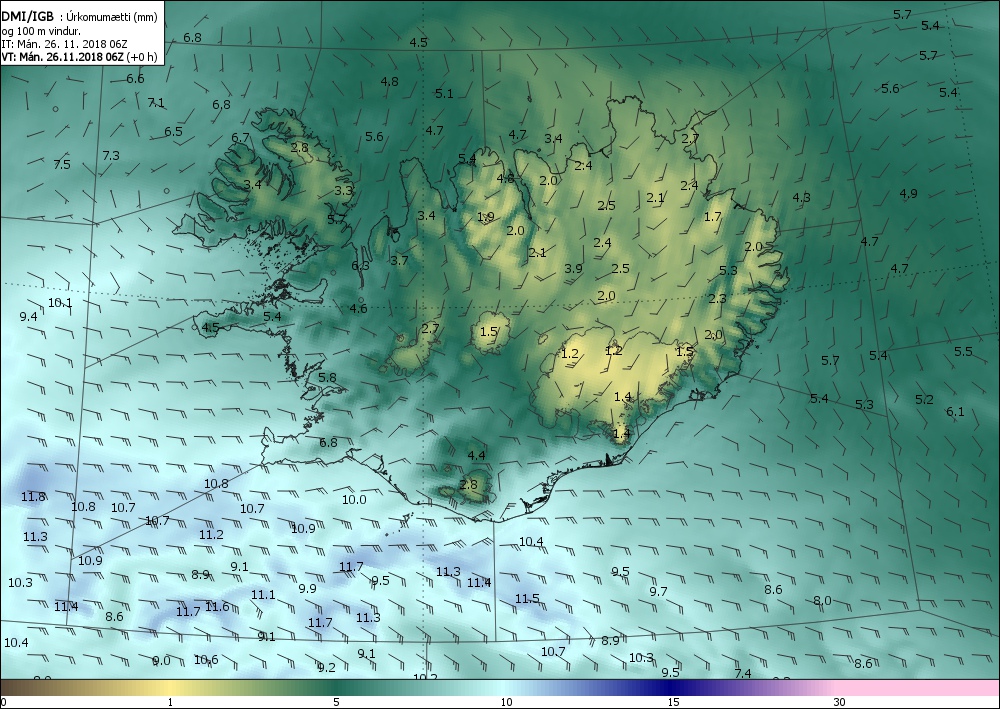Click the bold VT: Mán. 26.11.2018 06Z line
1000x709 pixels.
(x=79, y=57)
